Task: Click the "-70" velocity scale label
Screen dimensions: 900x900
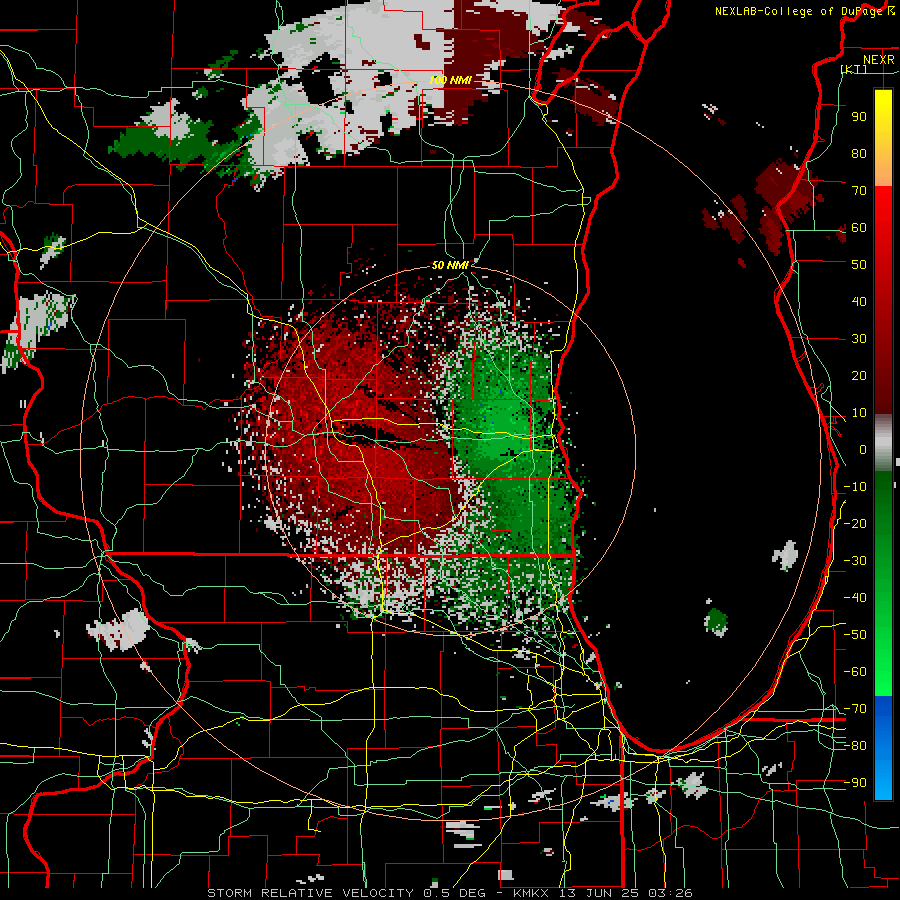Action: click(855, 709)
